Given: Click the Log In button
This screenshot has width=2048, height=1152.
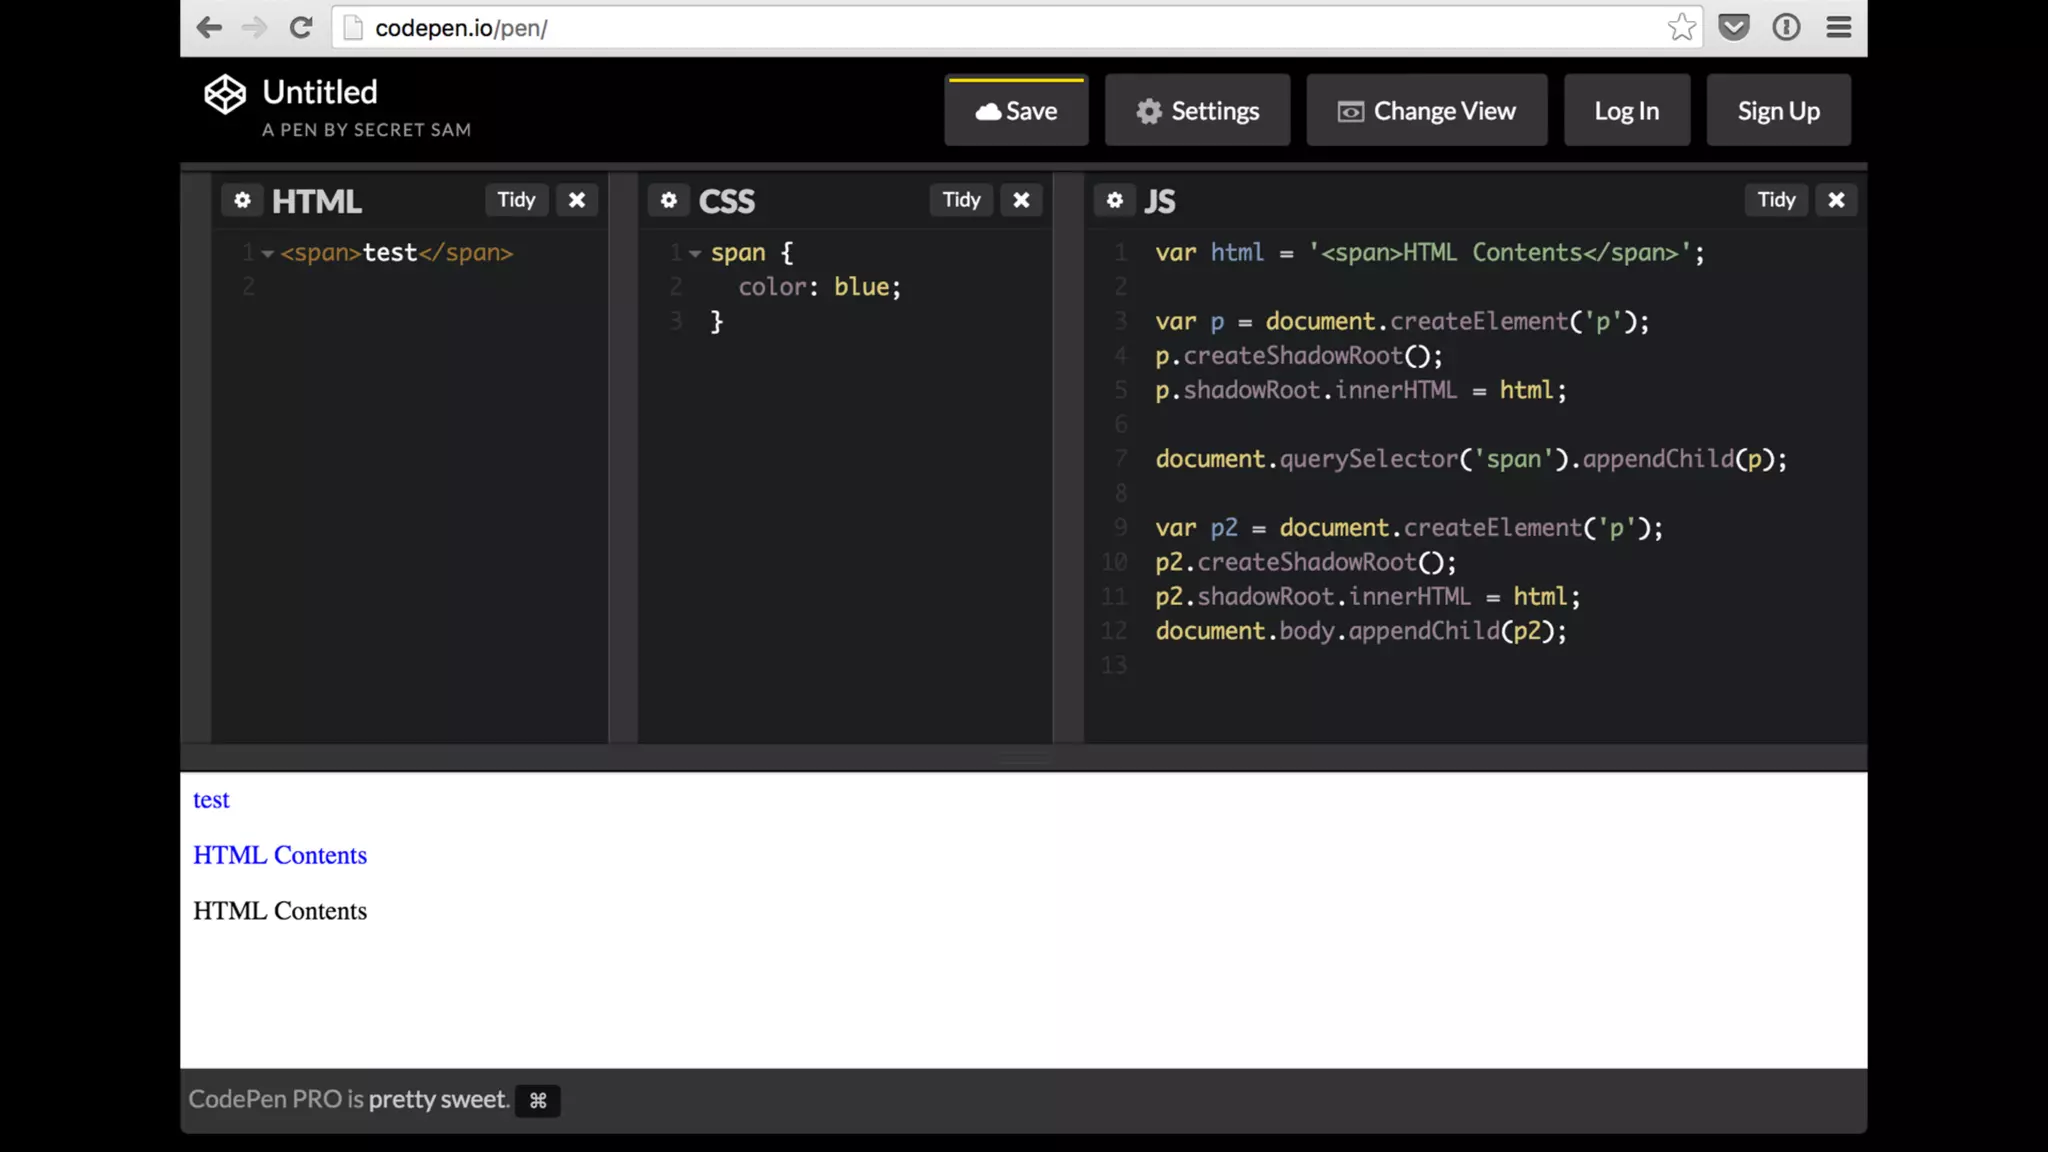Looking at the screenshot, I should [1626, 111].
